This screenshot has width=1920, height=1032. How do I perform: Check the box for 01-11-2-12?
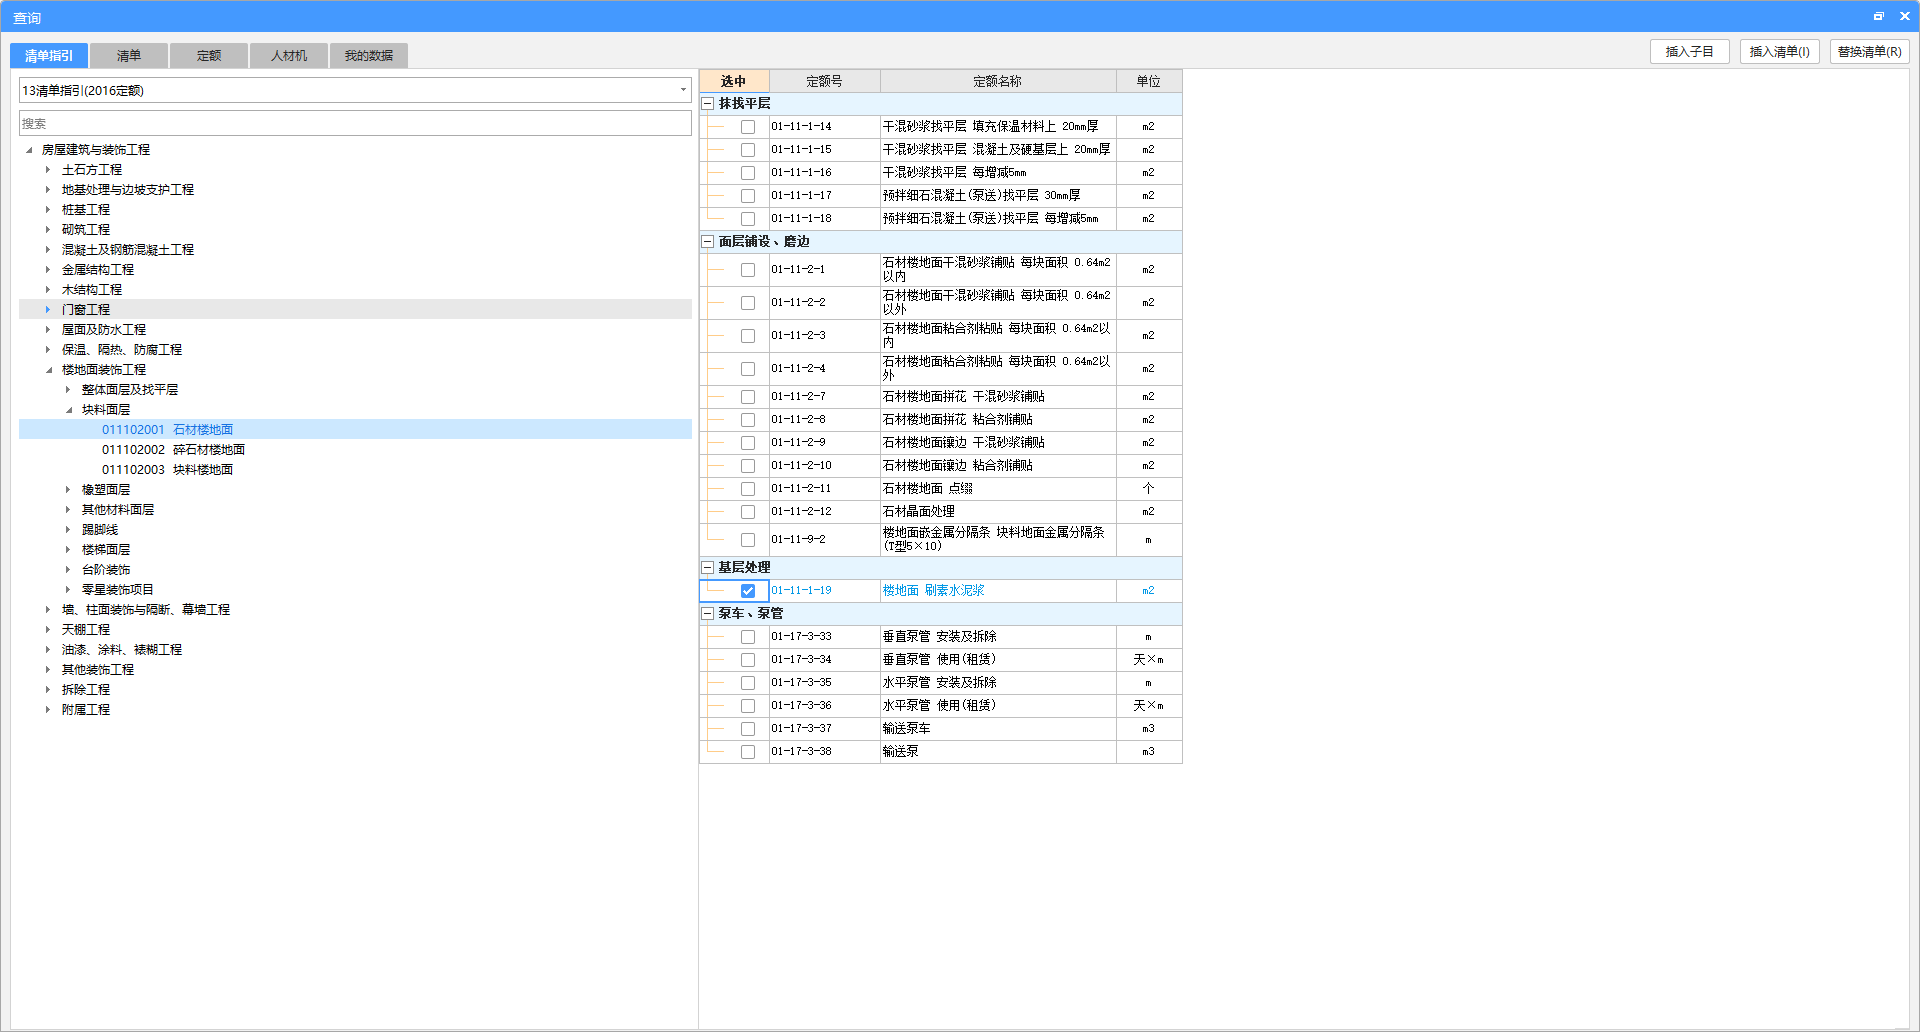748,512
